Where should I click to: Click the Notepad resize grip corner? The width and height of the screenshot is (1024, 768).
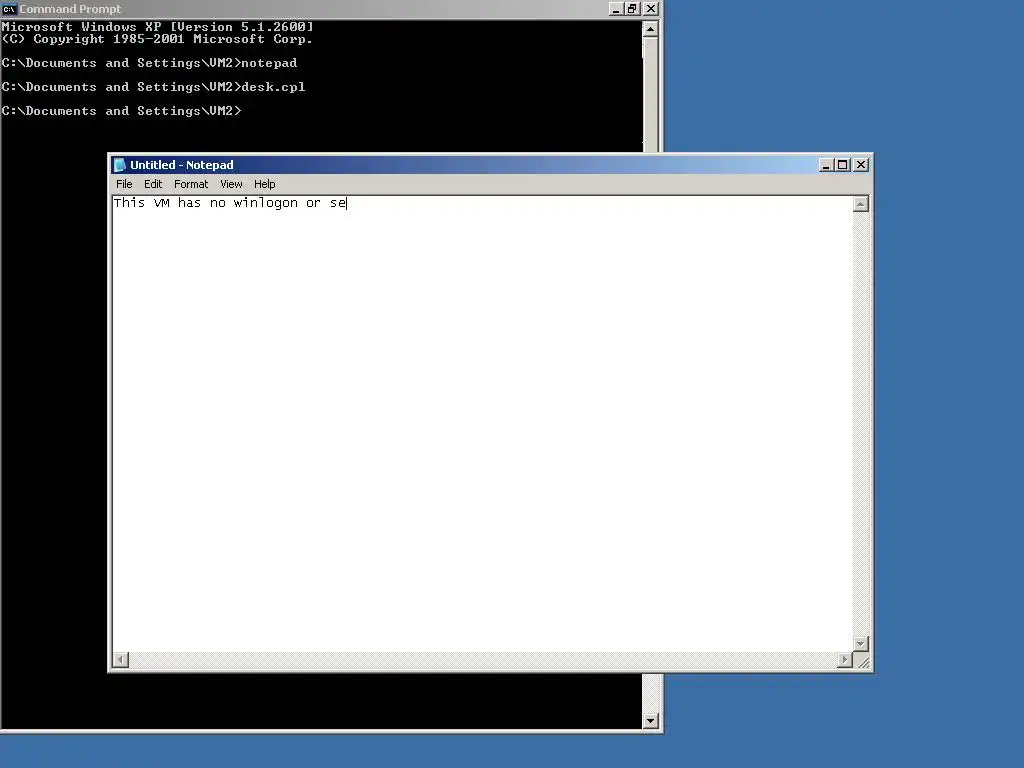tap(862, 660)
